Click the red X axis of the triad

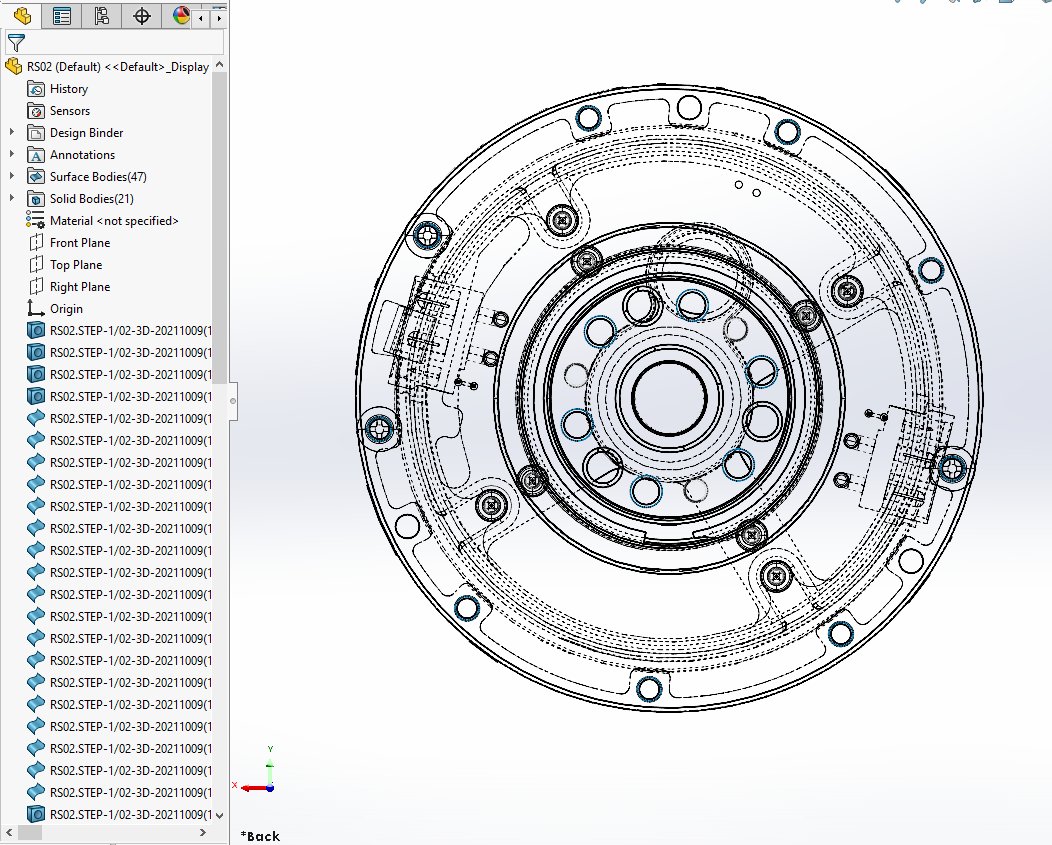point(254,788)
